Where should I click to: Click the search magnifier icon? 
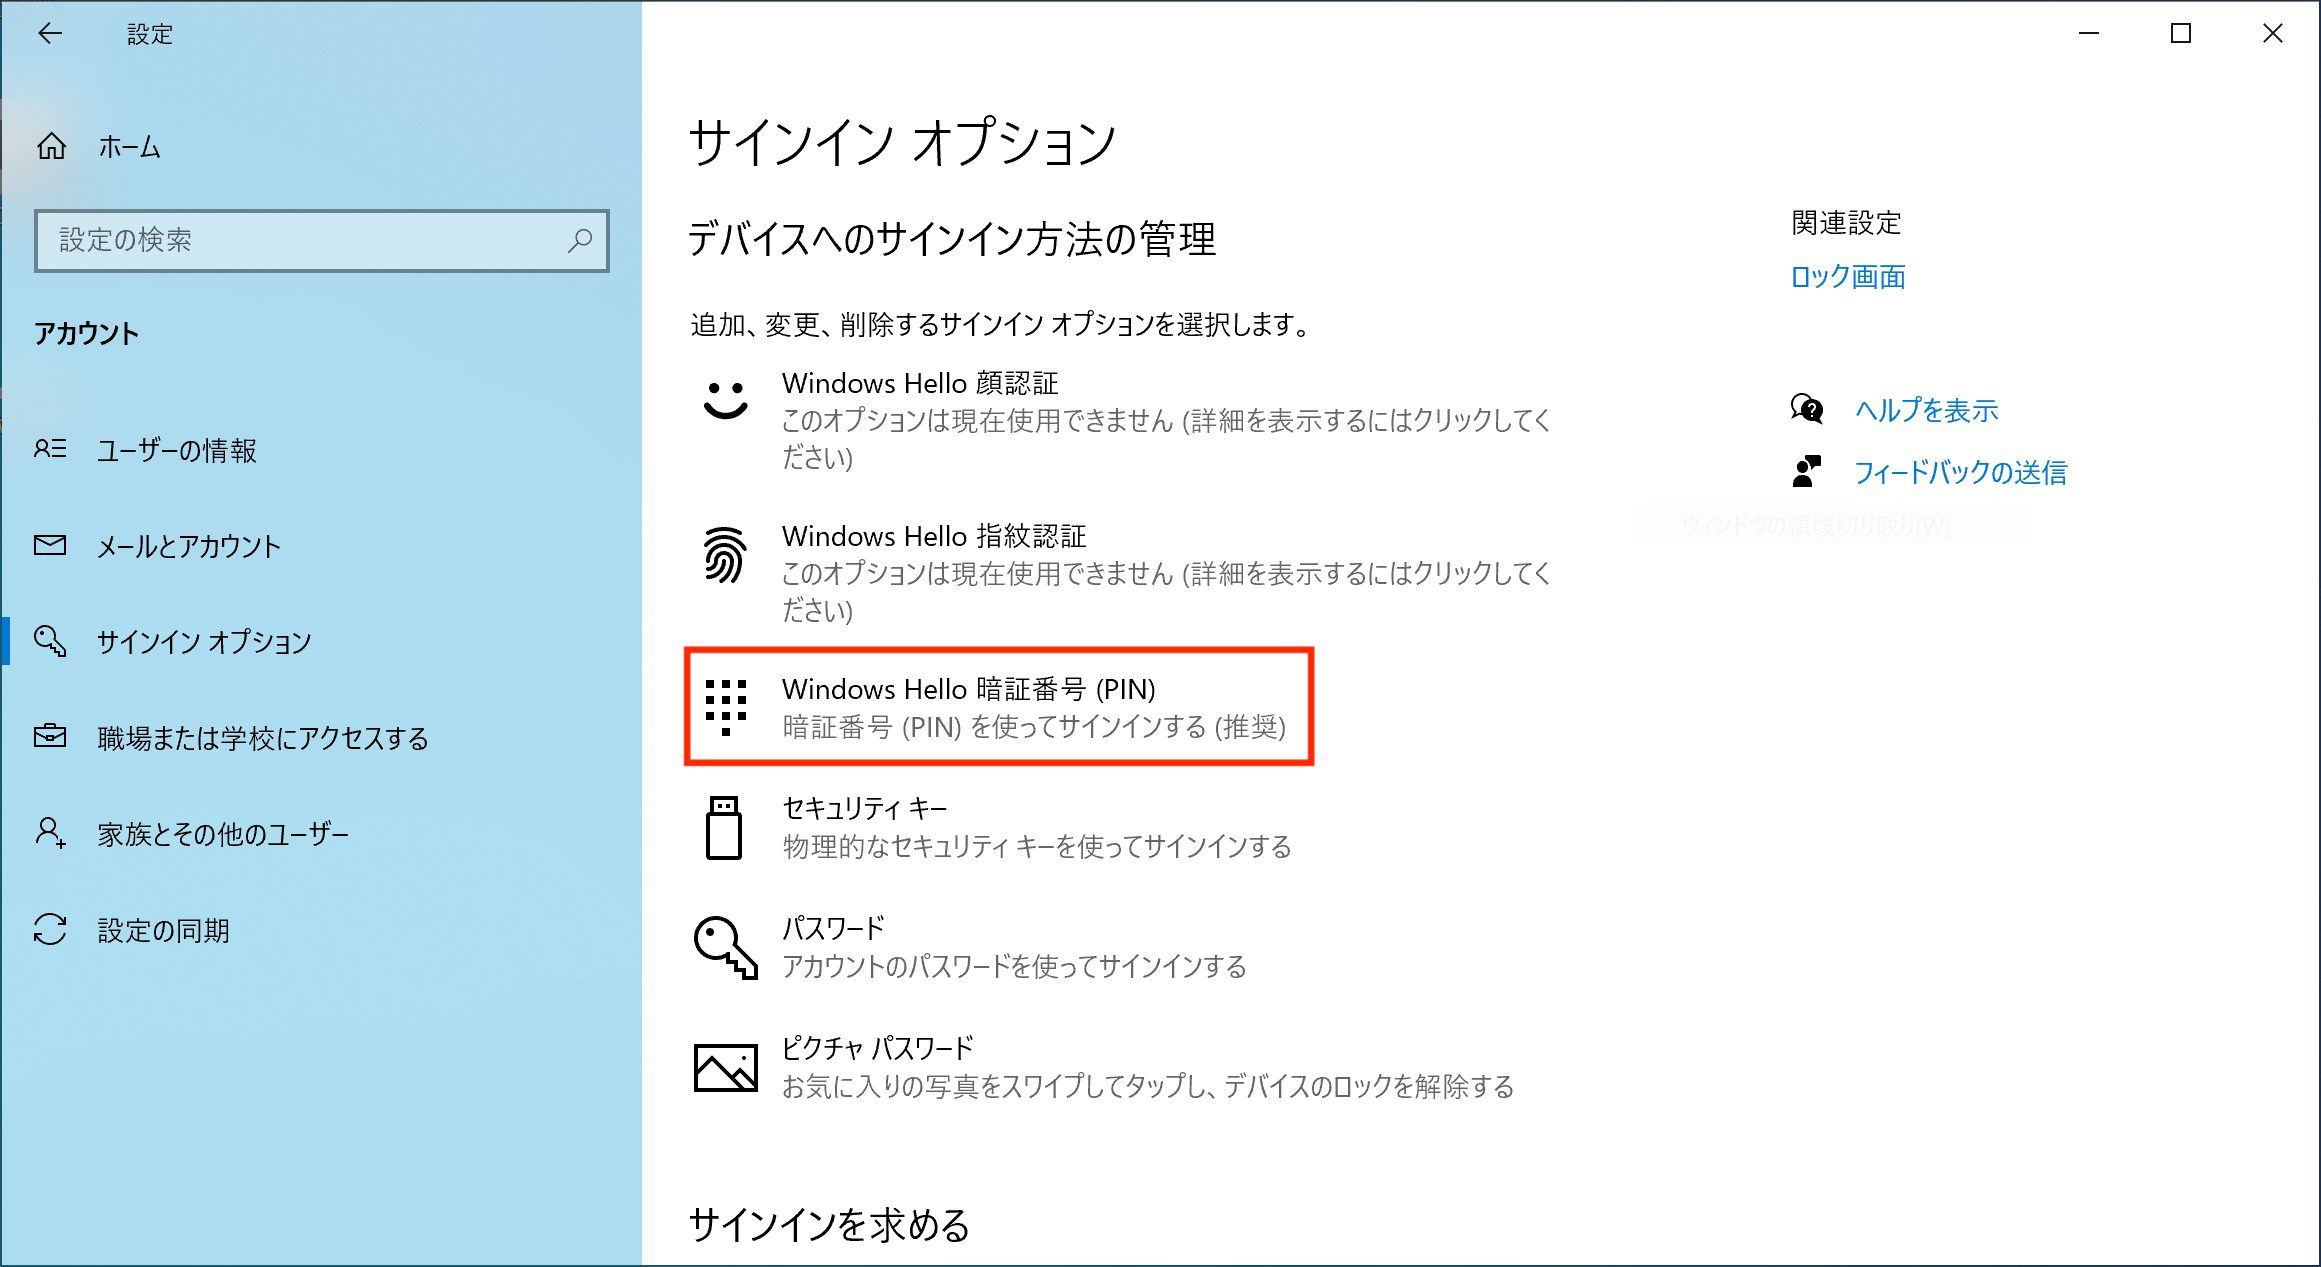tap(580, 240)
